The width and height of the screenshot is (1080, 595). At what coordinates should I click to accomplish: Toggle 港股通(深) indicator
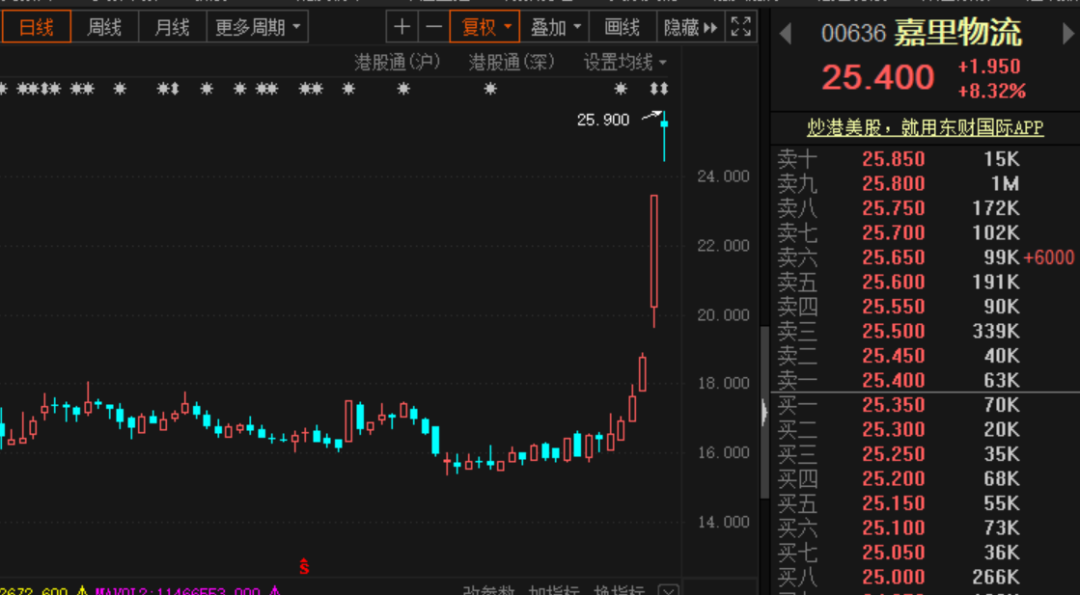click(x=512, y=63)
